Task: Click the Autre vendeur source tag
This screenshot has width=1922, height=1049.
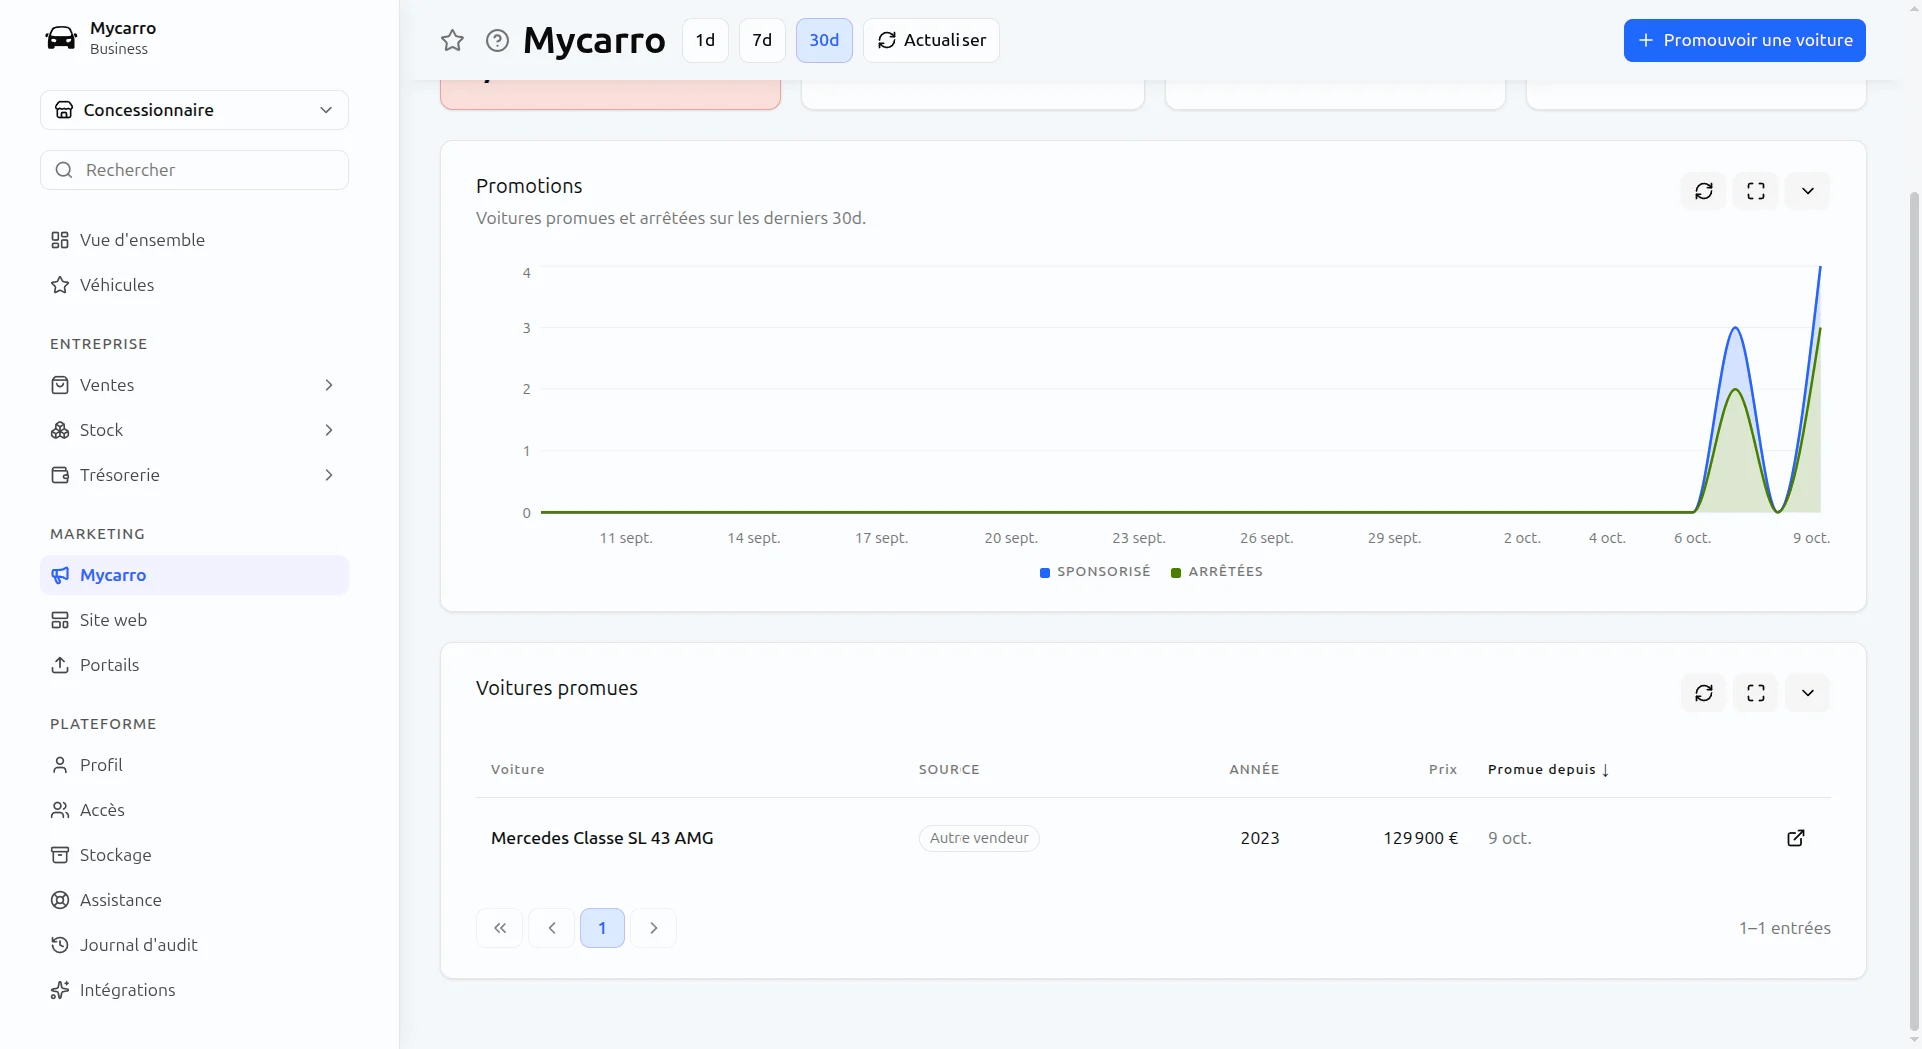Action: (x=979, y=838)
